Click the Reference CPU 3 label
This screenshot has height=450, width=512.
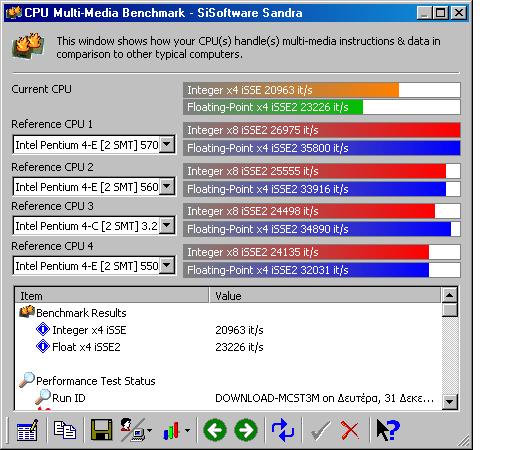[52, 206]
